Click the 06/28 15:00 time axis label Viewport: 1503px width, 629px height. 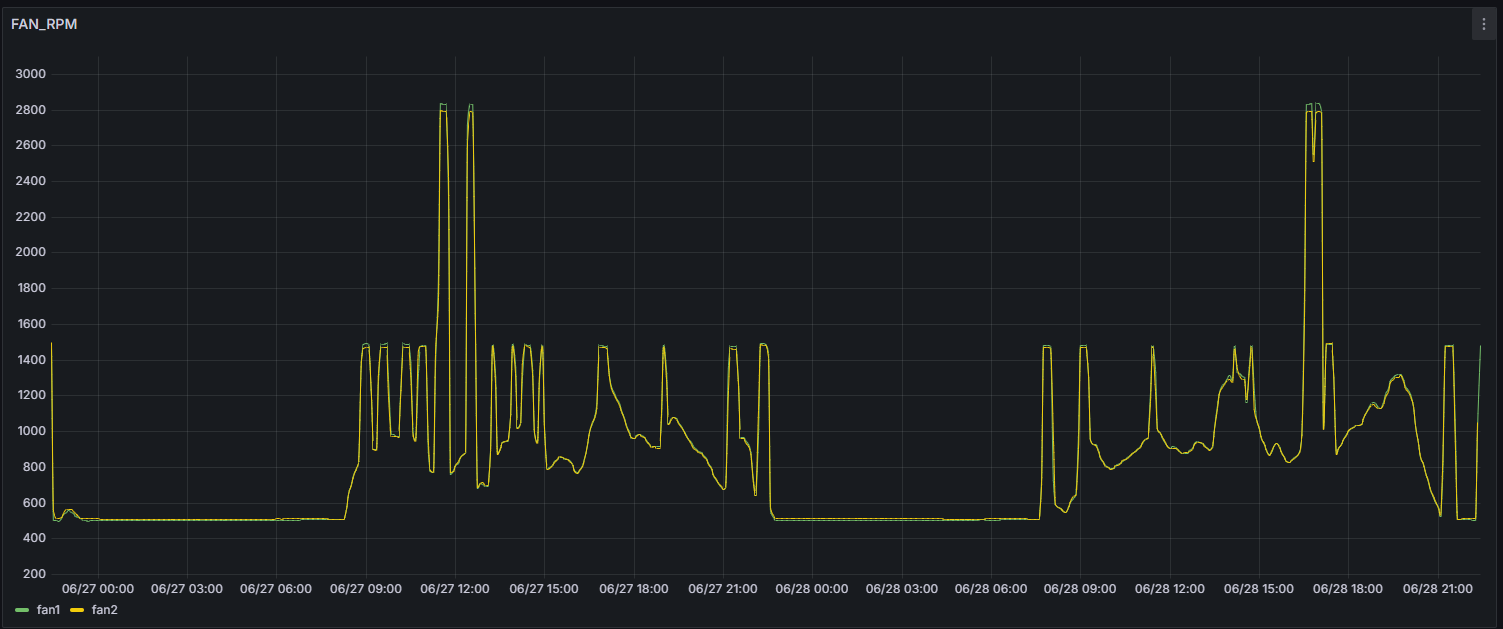pos(1259,589)
